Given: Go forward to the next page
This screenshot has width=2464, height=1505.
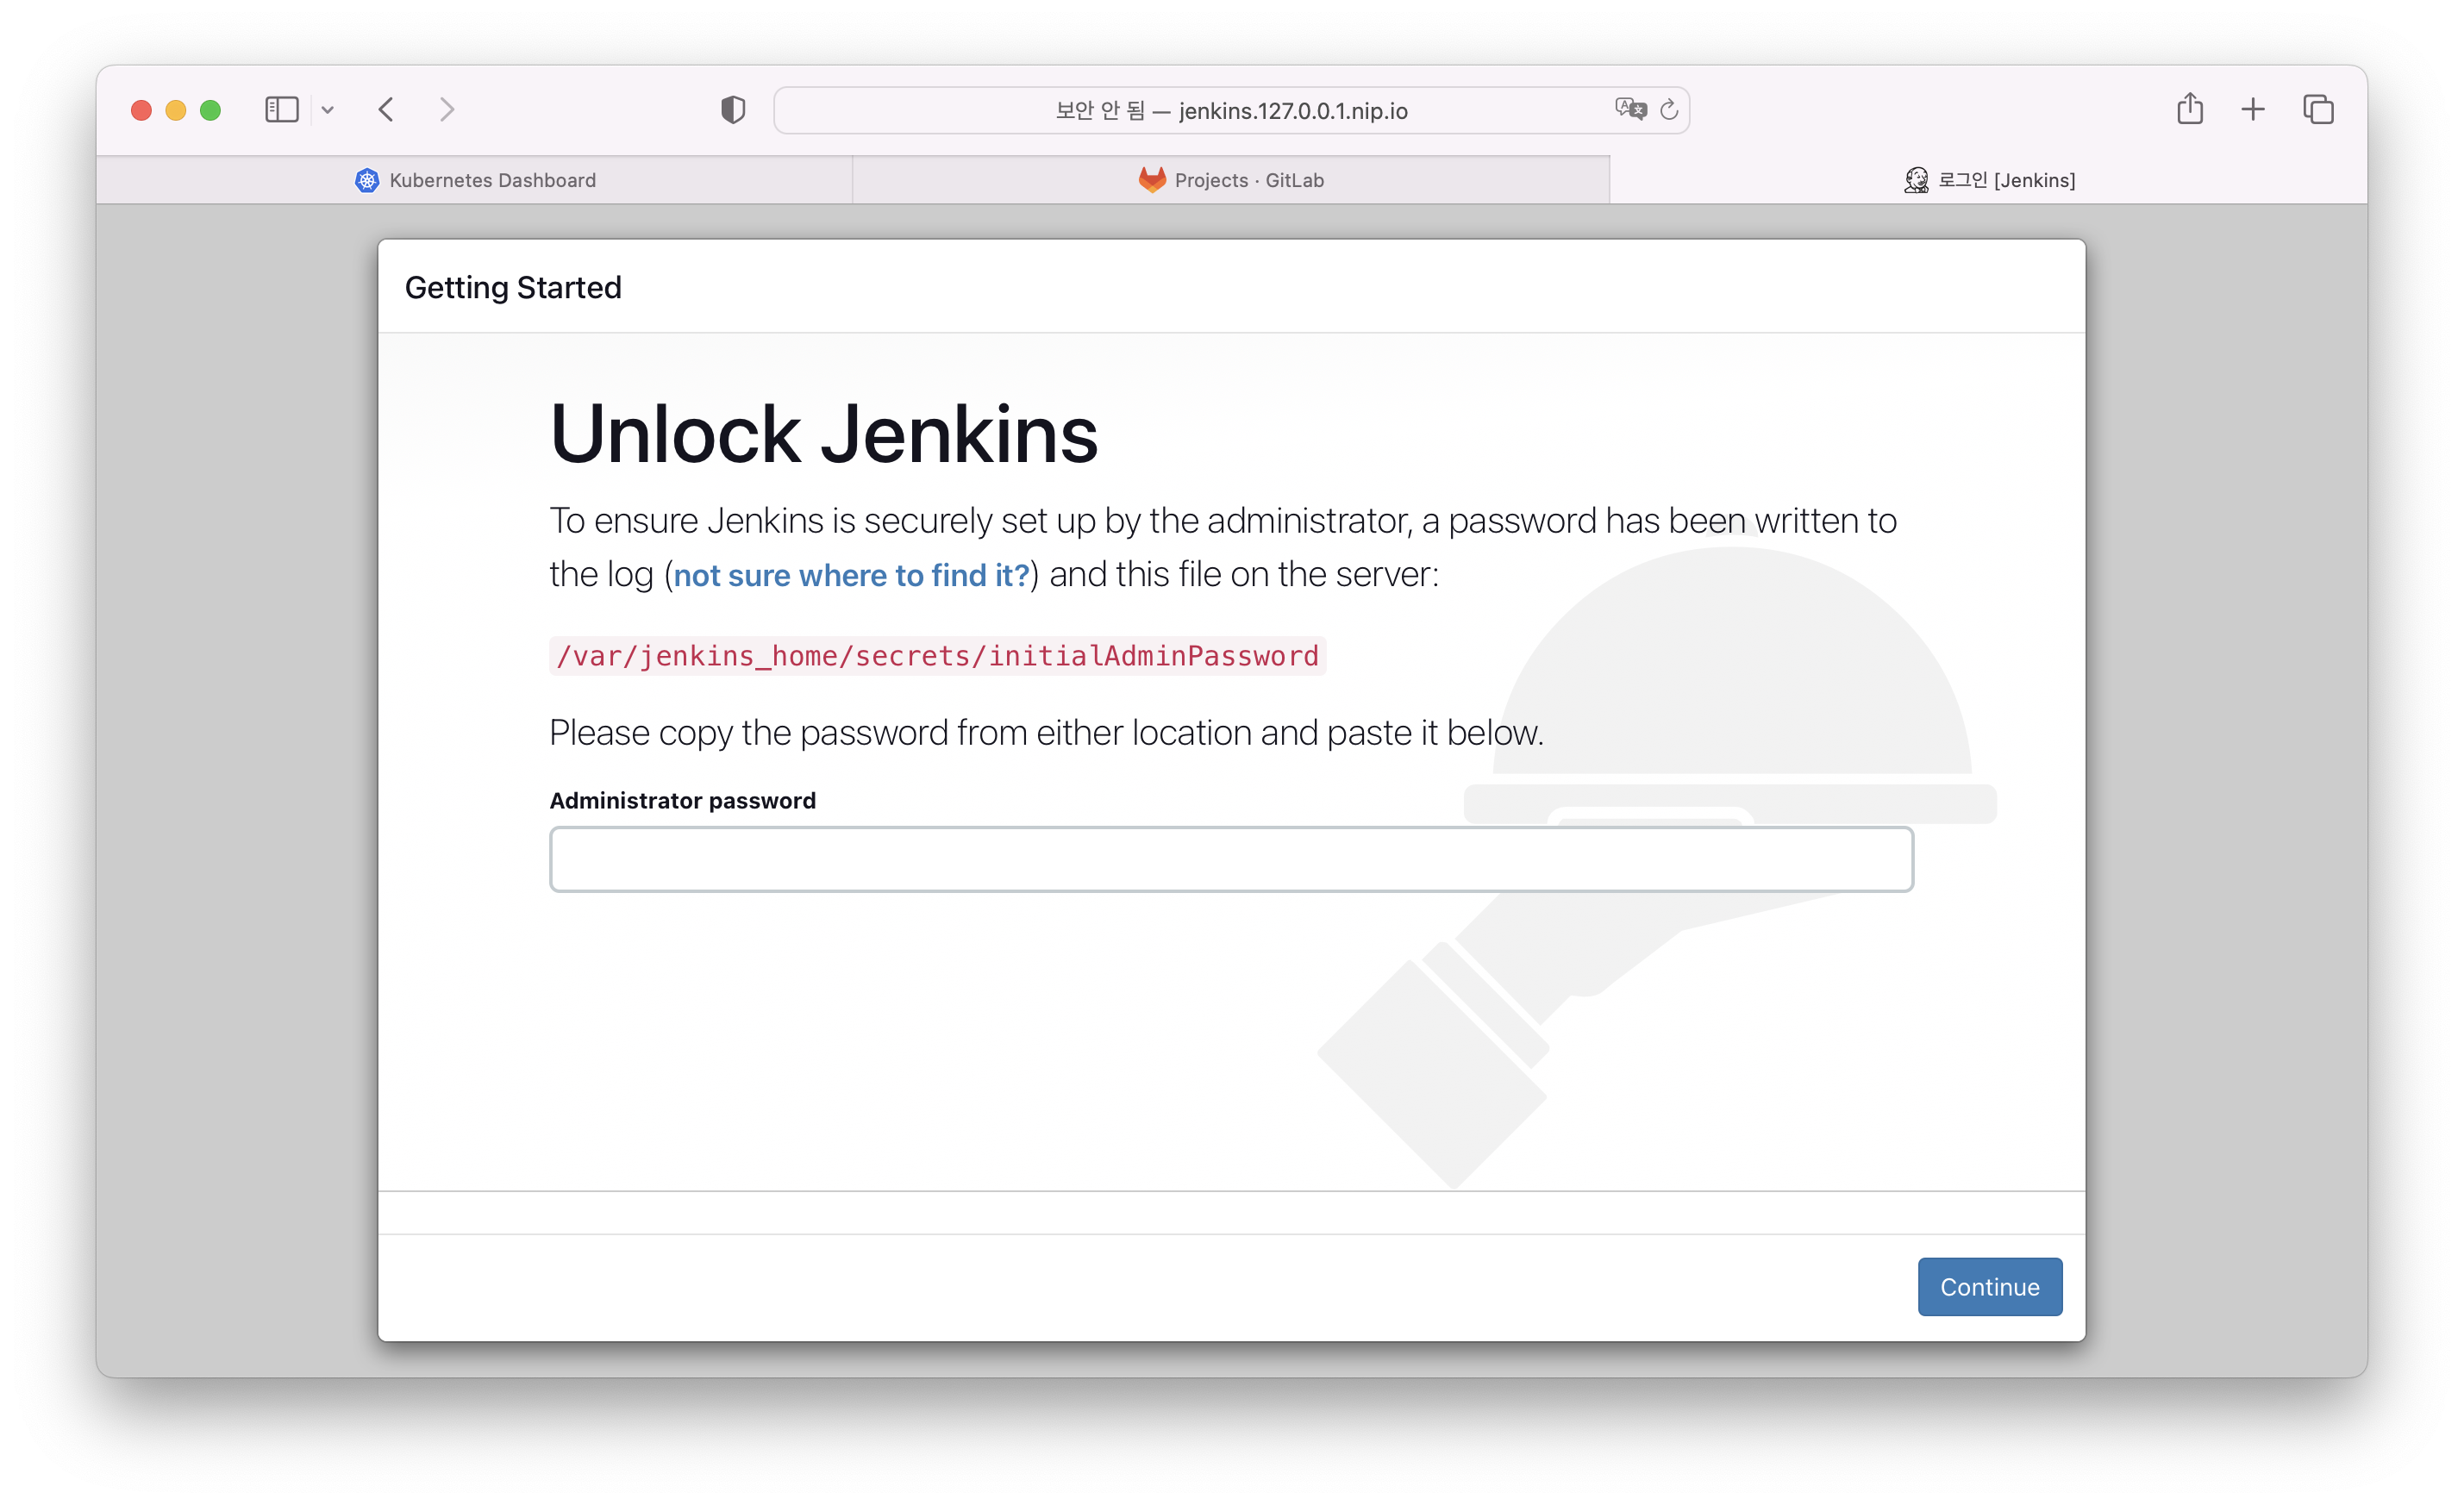Looking at the screenshot, I should click(447, 110).
